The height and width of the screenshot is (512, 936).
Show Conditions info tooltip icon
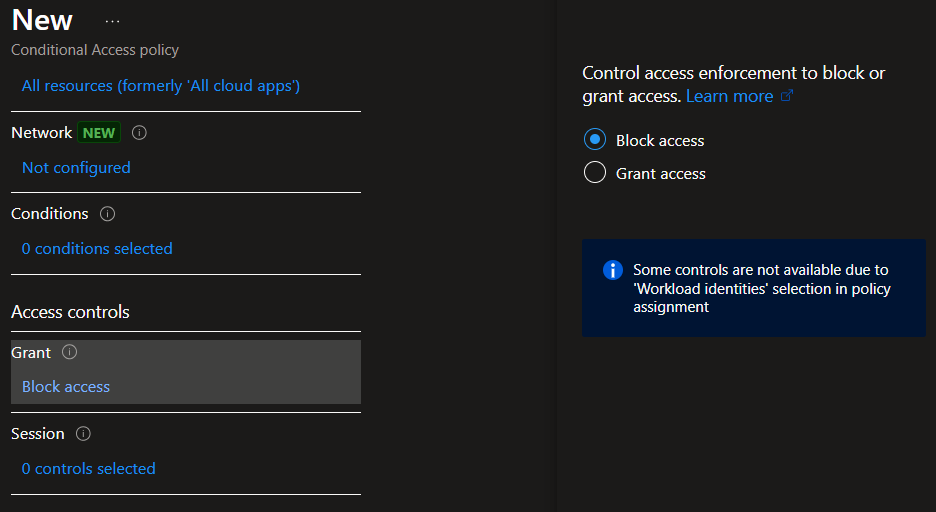click(x=107, y=214)
